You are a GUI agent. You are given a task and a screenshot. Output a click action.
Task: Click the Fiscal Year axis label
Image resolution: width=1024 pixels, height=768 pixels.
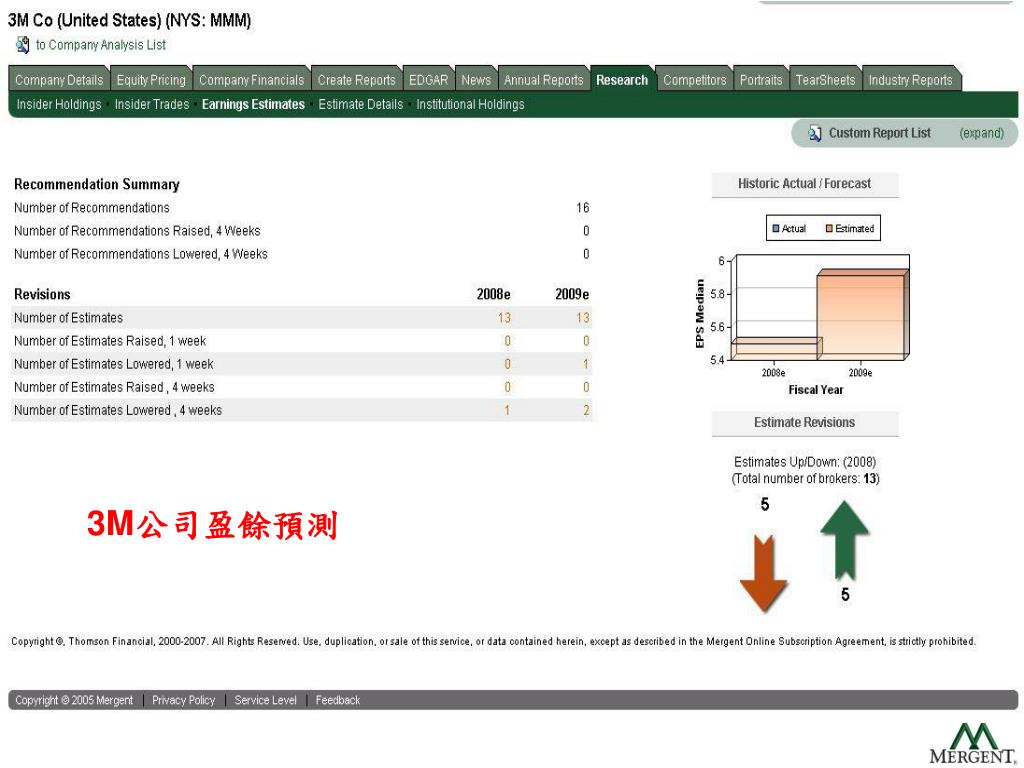pyautogui.click(x=816, y=390)
